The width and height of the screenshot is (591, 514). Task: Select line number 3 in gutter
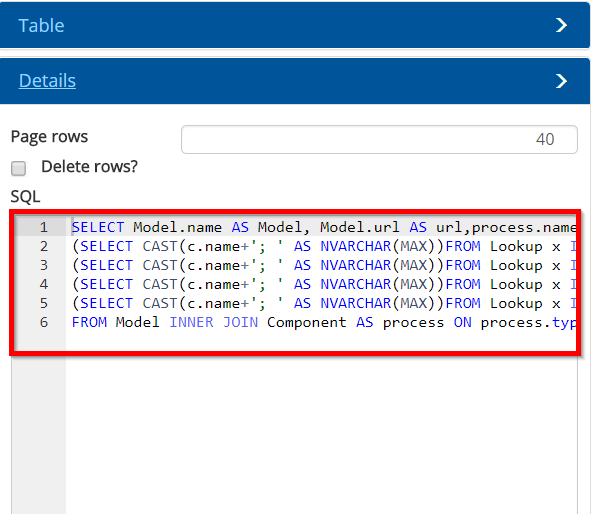[x=44, y=265]
